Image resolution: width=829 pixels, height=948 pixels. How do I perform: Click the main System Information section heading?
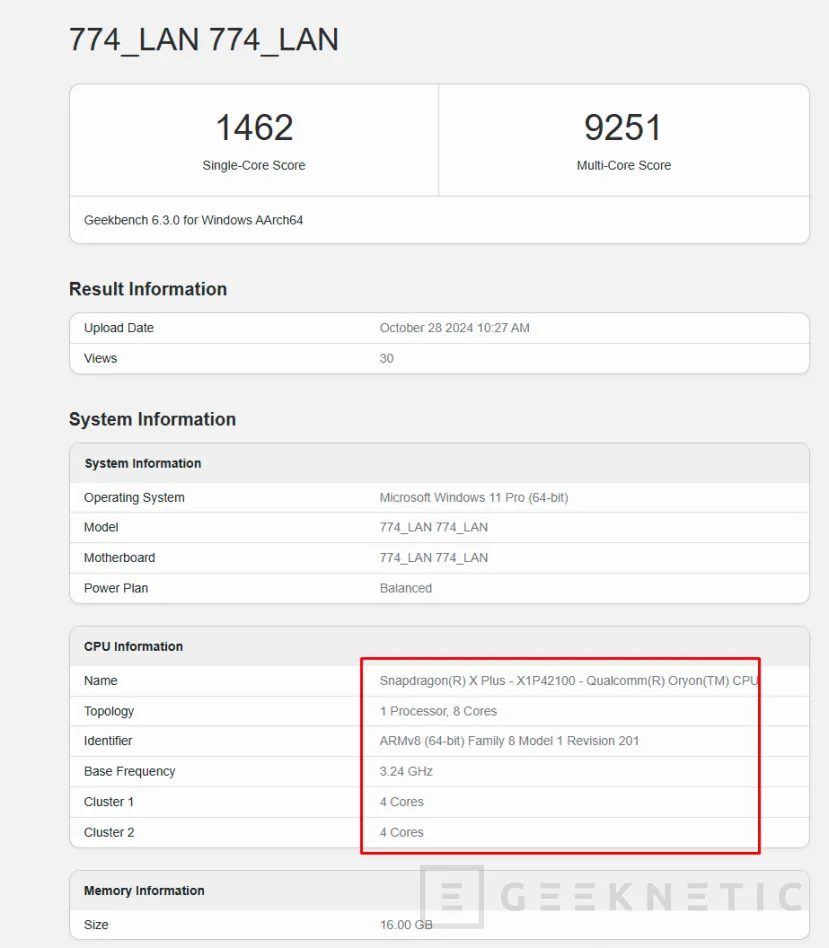[152, 419]
